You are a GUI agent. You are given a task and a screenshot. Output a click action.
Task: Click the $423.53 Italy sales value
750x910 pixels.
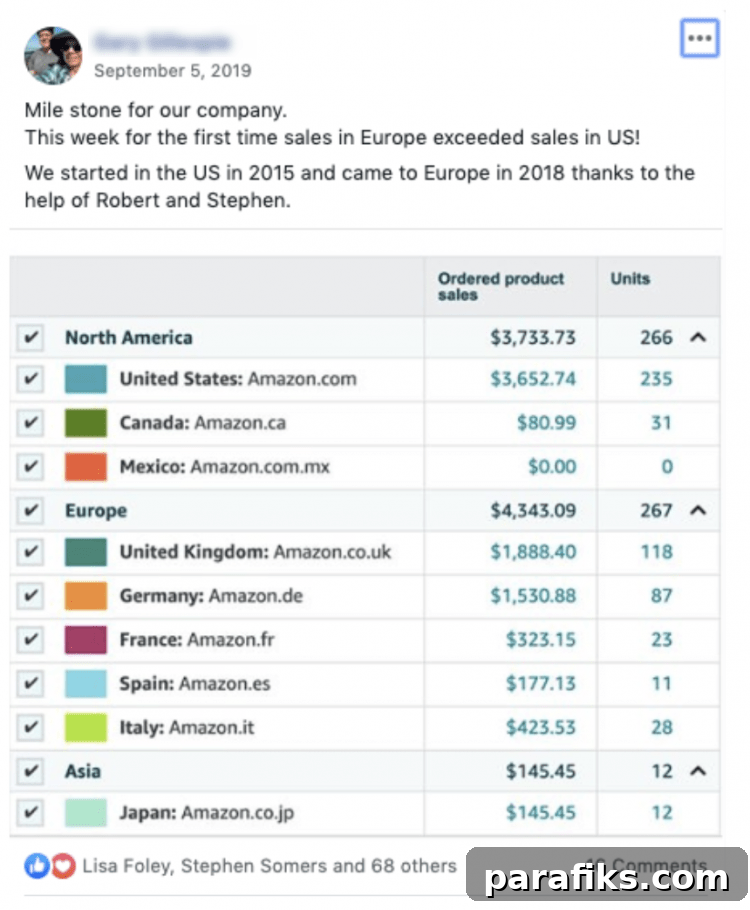(540, 728)
